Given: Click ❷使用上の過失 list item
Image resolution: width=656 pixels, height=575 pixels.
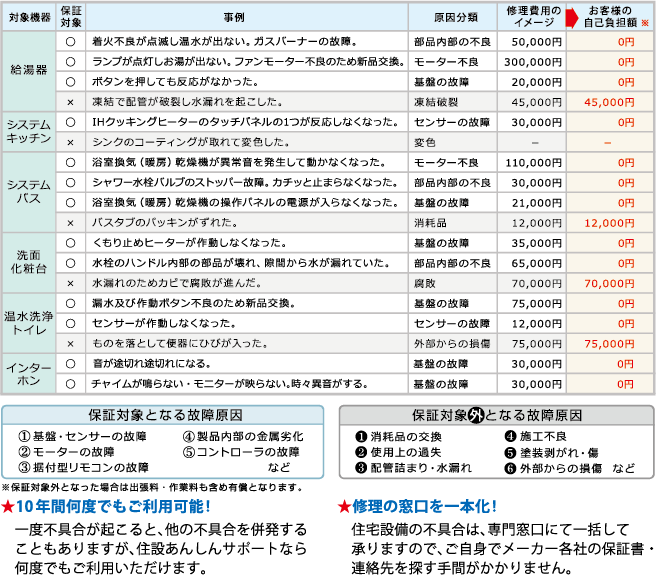Looking at the screenshot, I should (398, 453).
